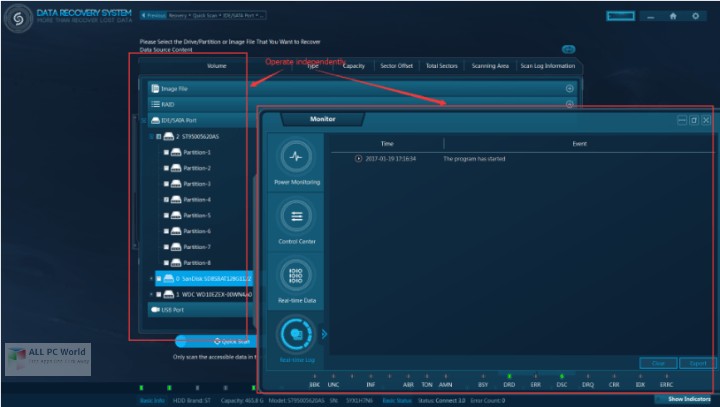Click the BSY status indicator

pos(483,382)
